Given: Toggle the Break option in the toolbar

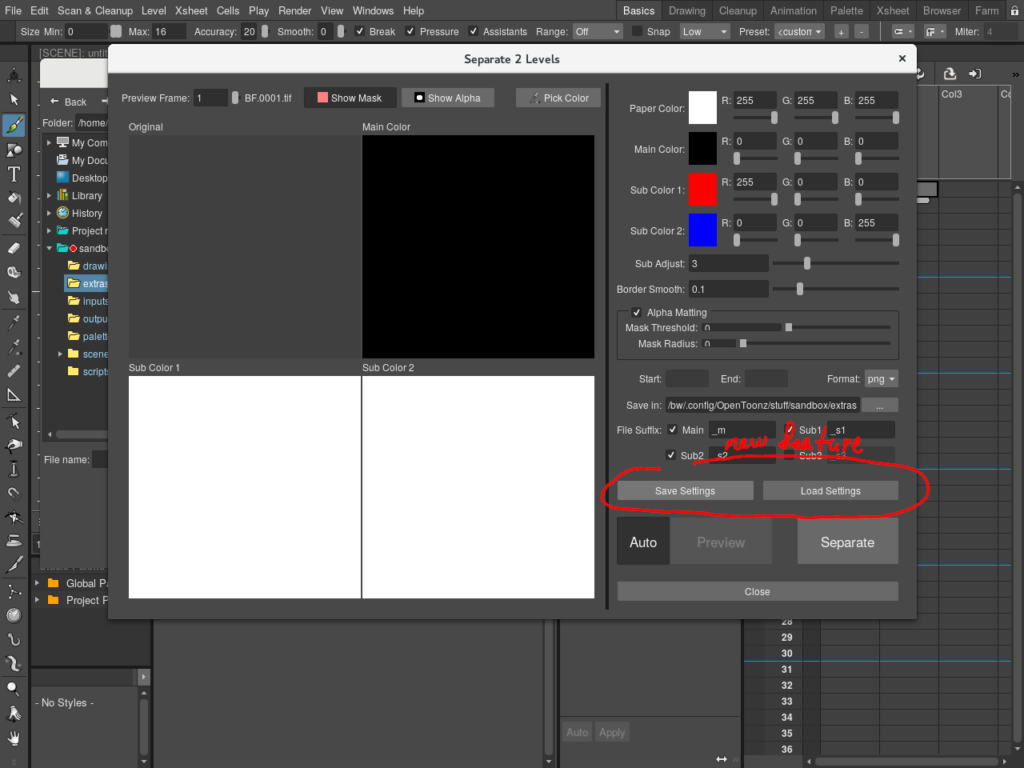Looking at the screenshot, I should [360, 31].
